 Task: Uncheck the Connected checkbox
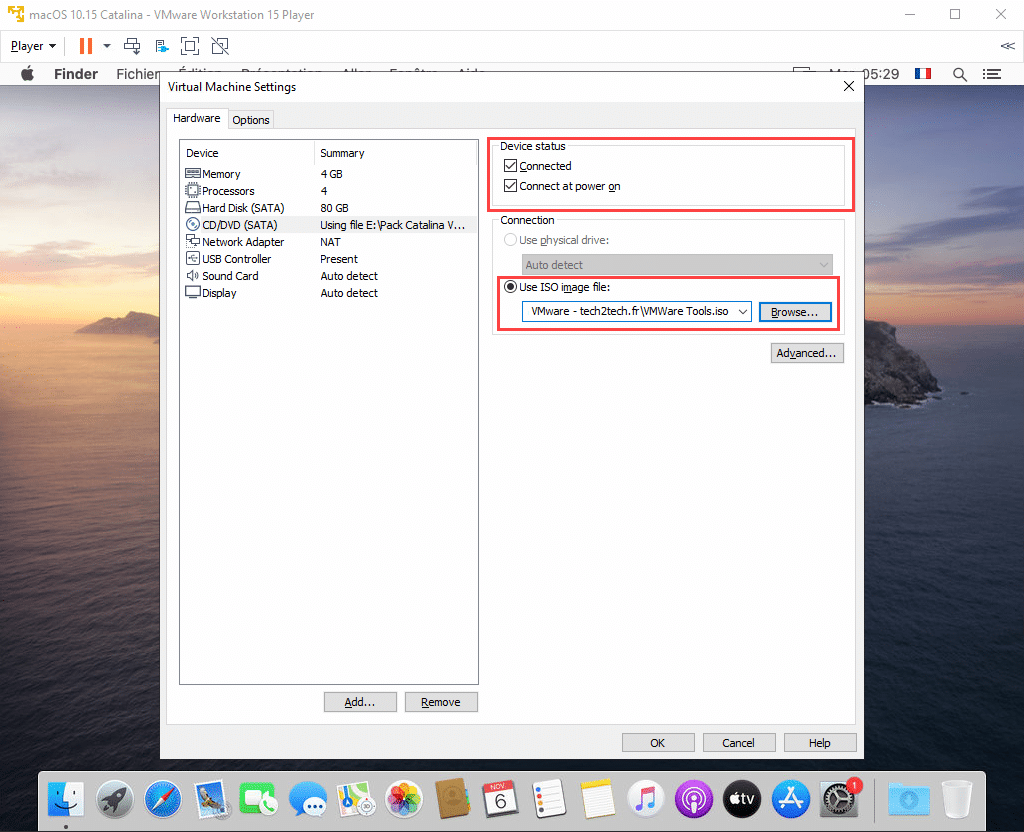click(511, 166)
